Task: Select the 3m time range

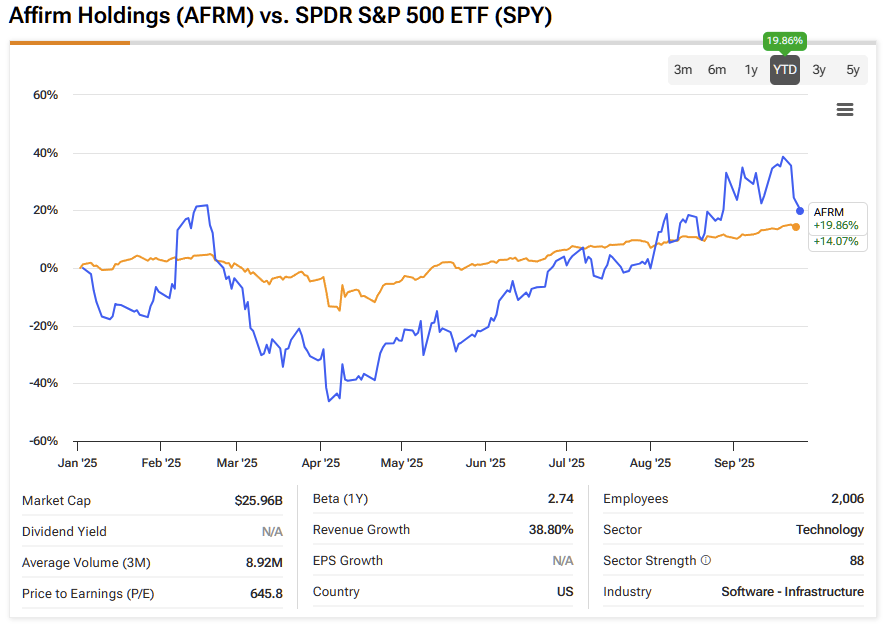Action: click(x=683, y=70)
